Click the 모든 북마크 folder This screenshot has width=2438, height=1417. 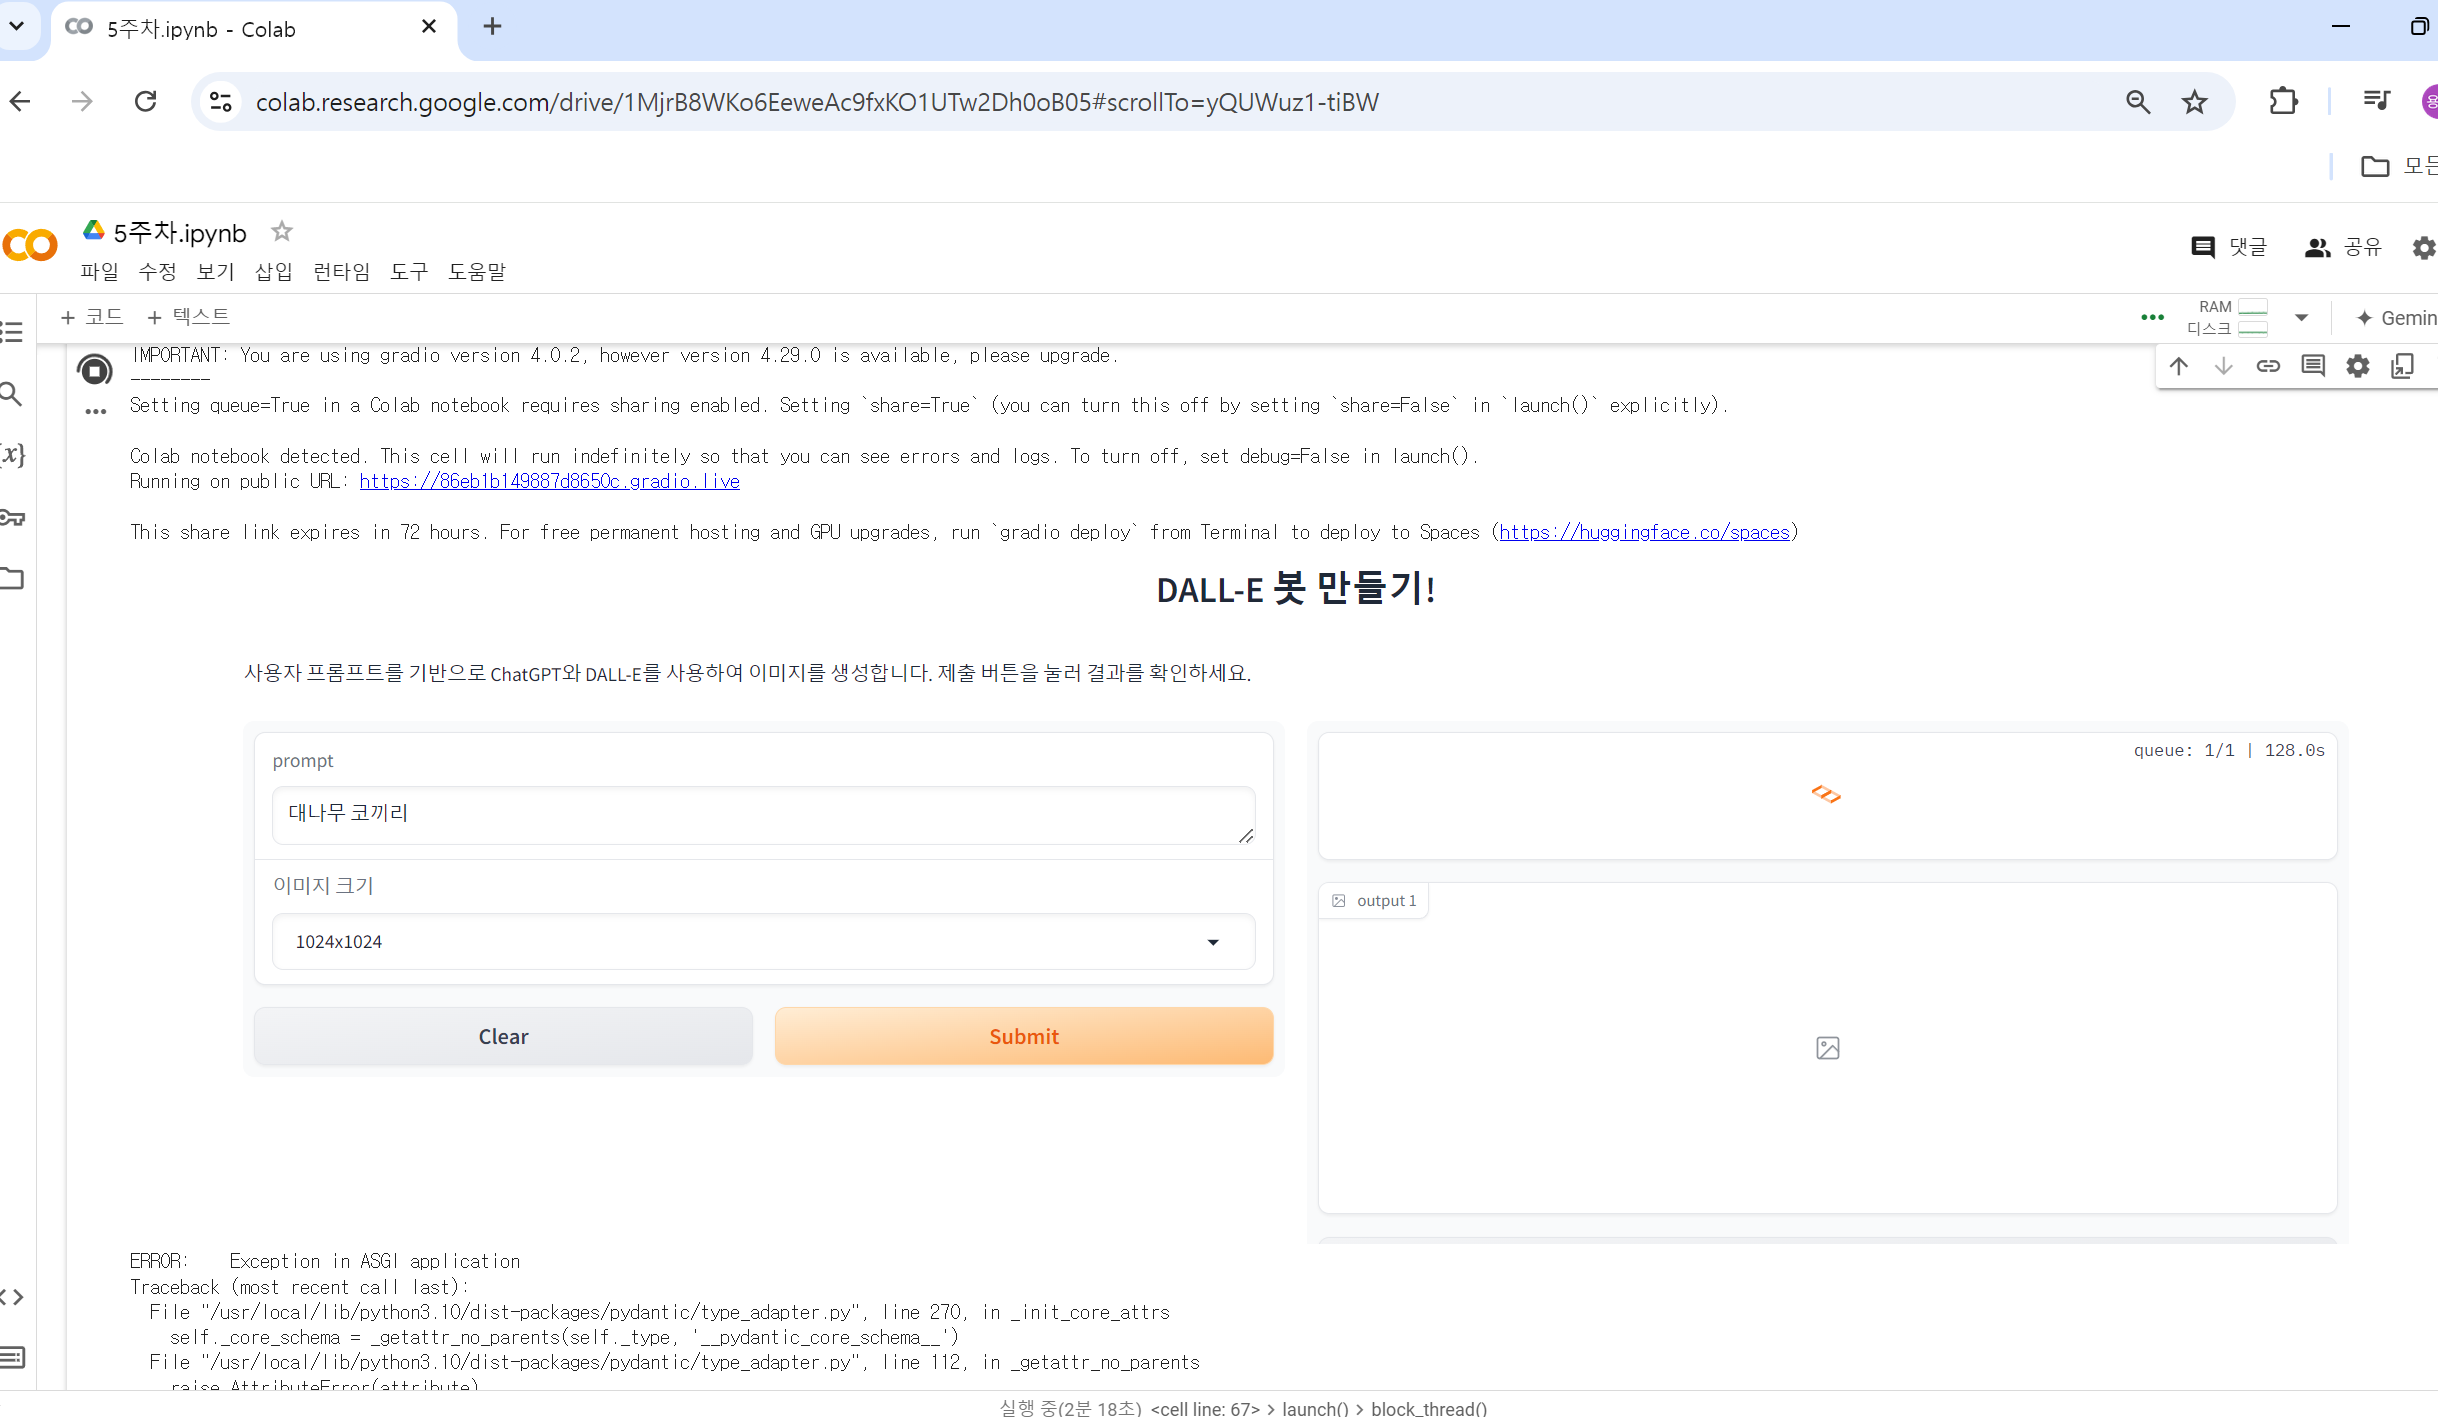(x=2400, y=166)
